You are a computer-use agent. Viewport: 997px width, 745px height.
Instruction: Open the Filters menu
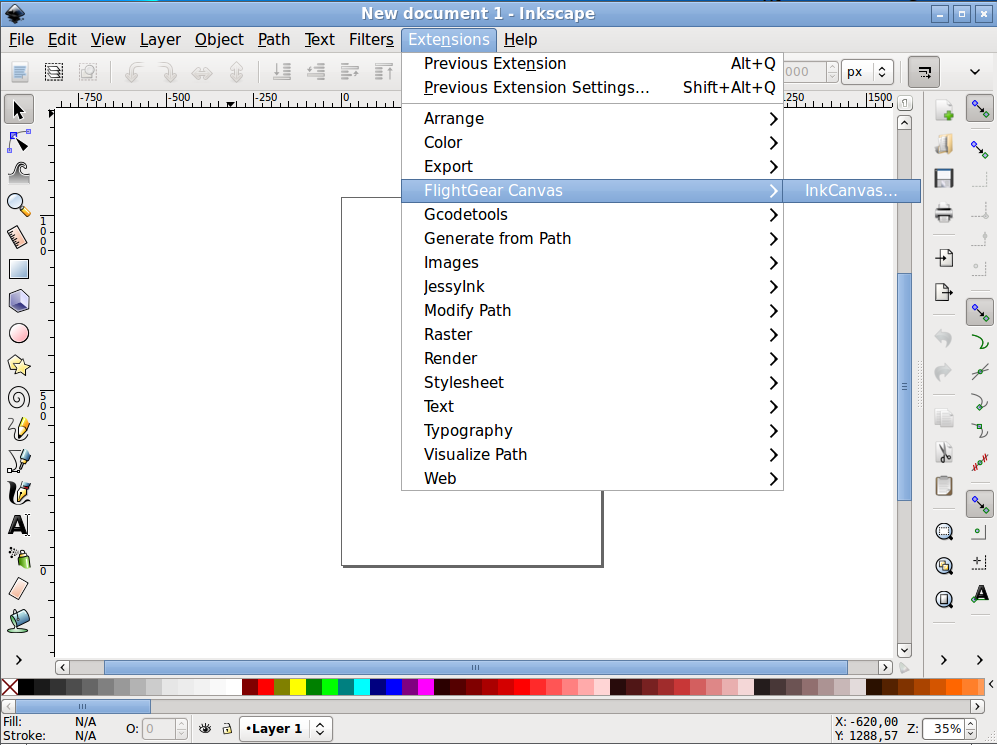pyautogui.click(x=371, y=39)
